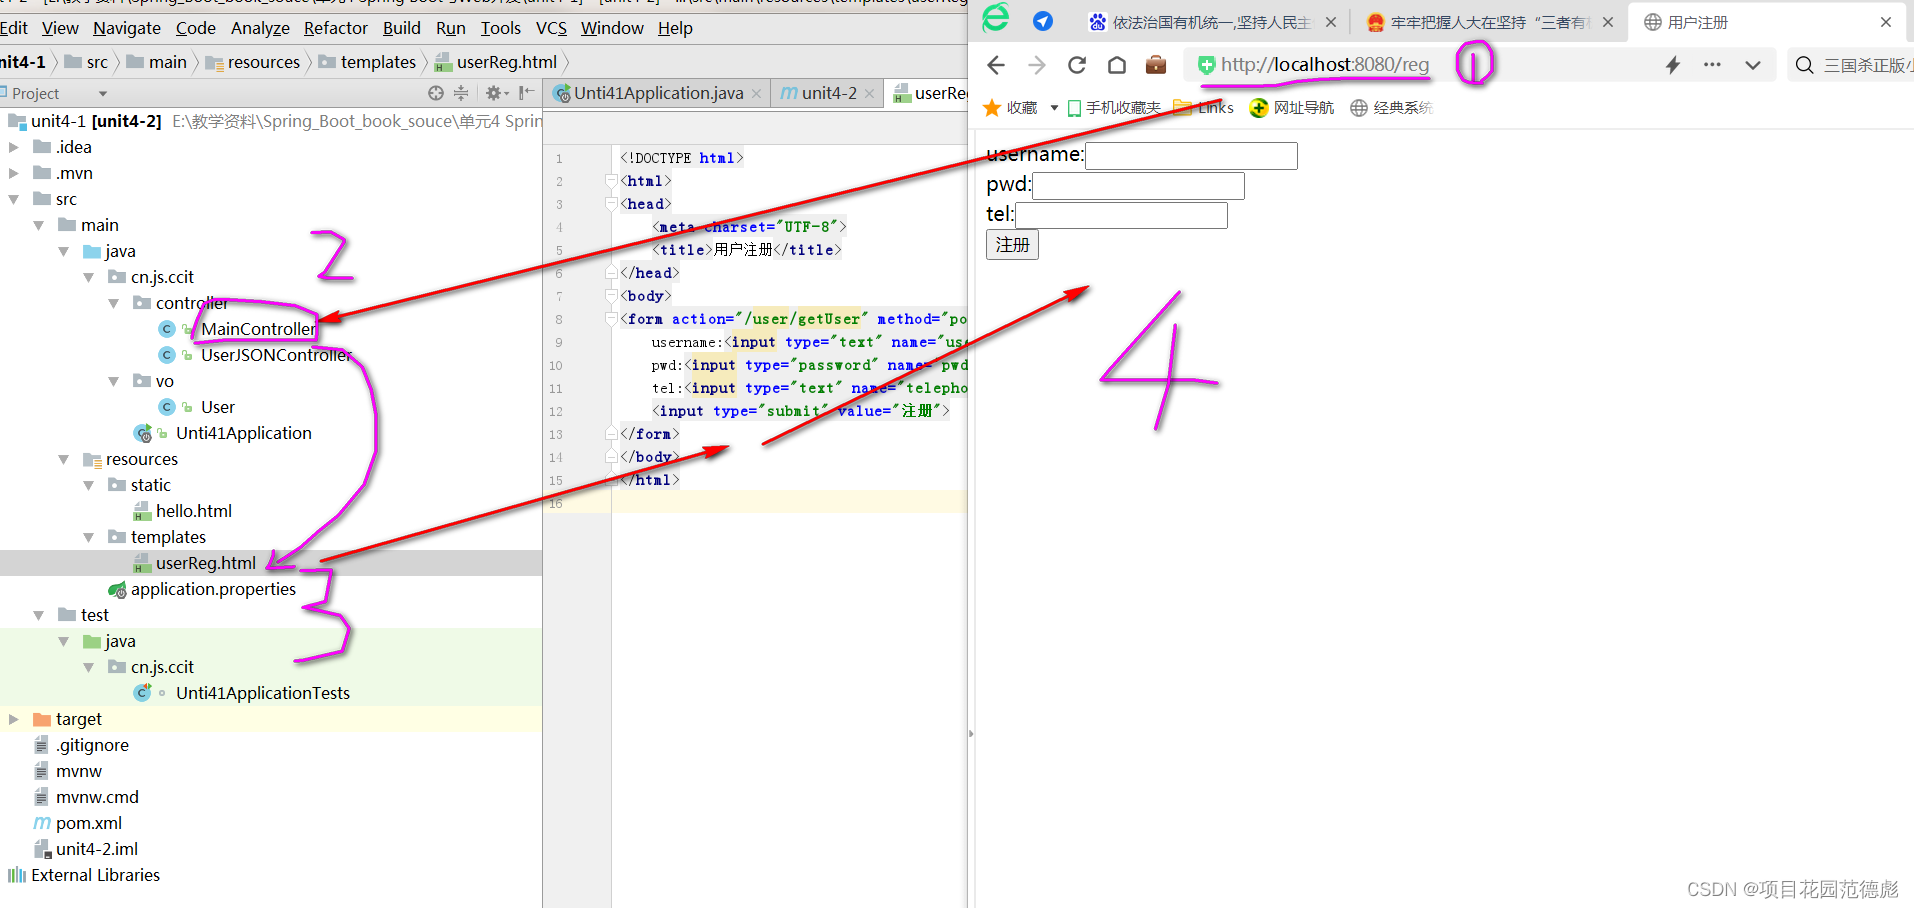
Task: Select Unti41Application in project tree
Action: click(x=244, y=433)
